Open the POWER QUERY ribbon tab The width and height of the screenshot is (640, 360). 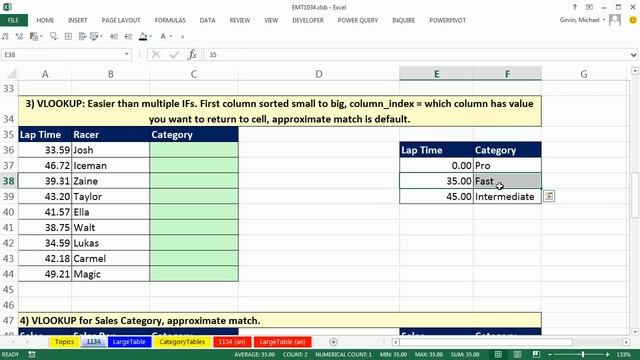coord(358,20)
